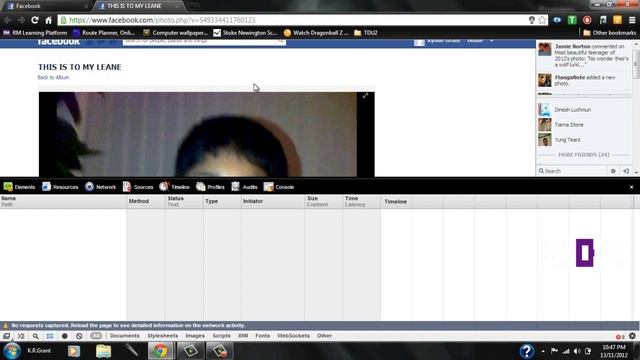Filter network requests by Other

tap(324, 336)
